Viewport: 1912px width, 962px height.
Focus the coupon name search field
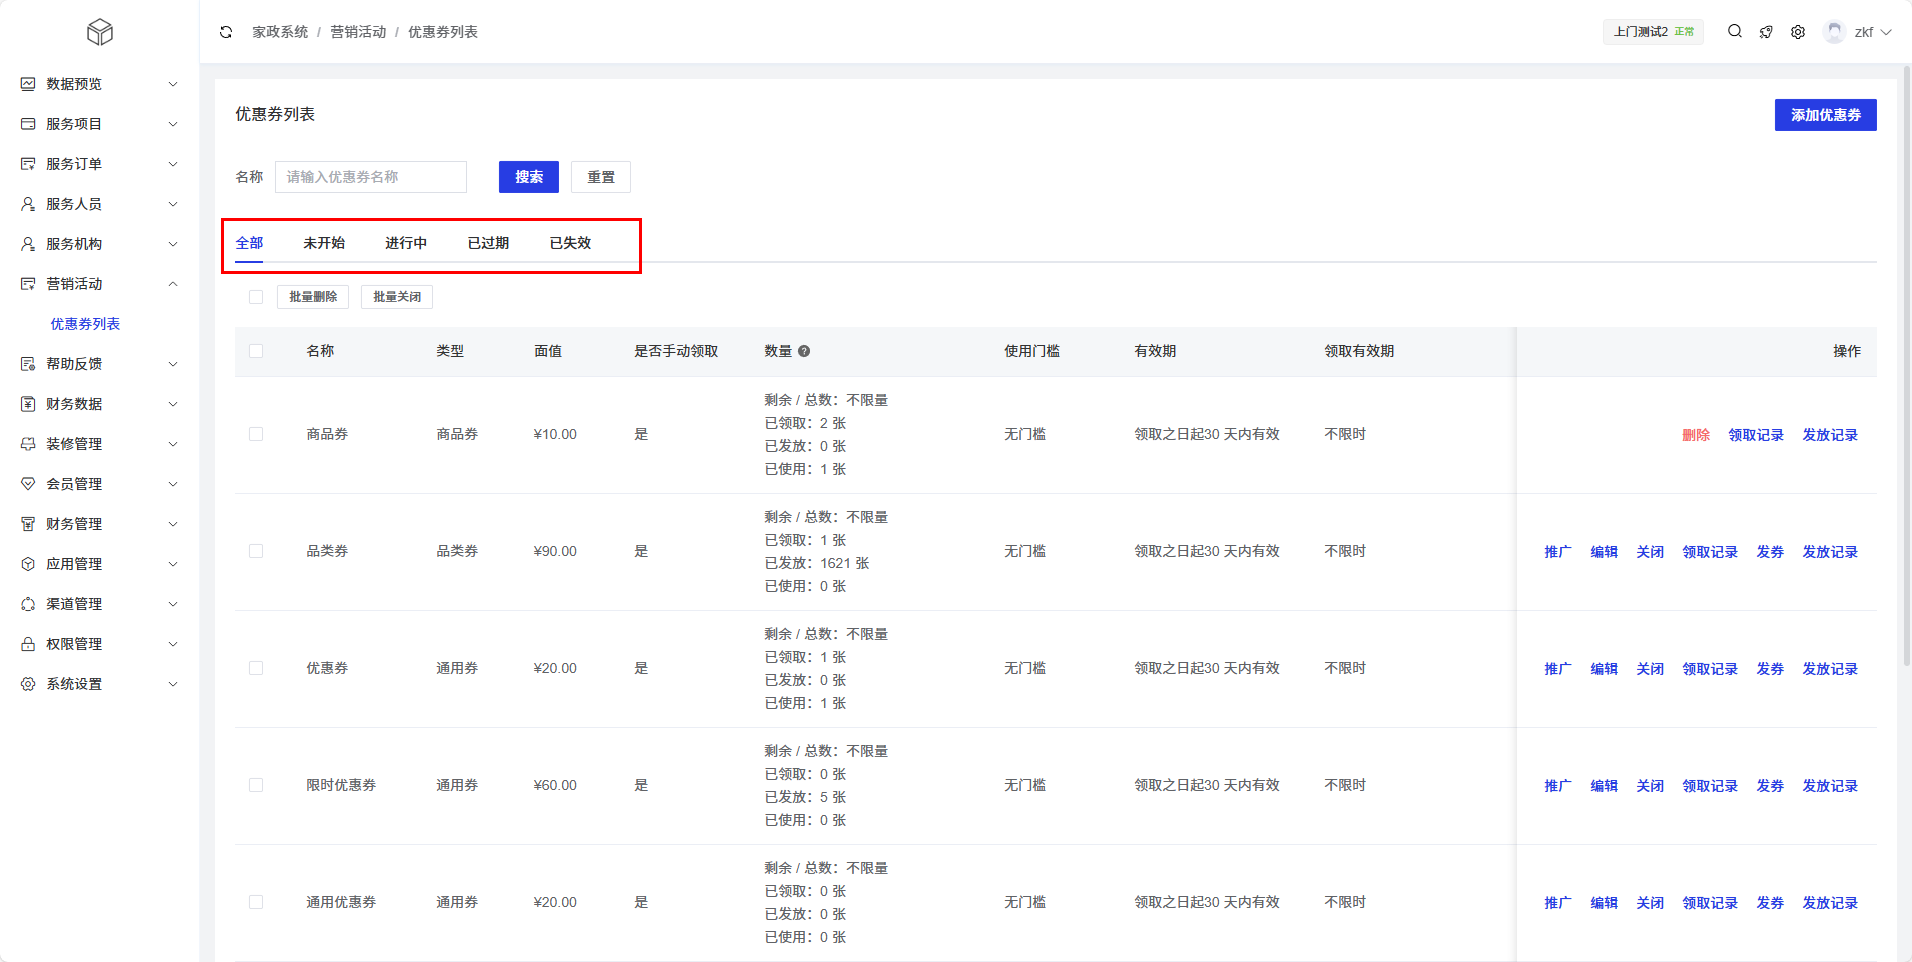coord(370,177)
